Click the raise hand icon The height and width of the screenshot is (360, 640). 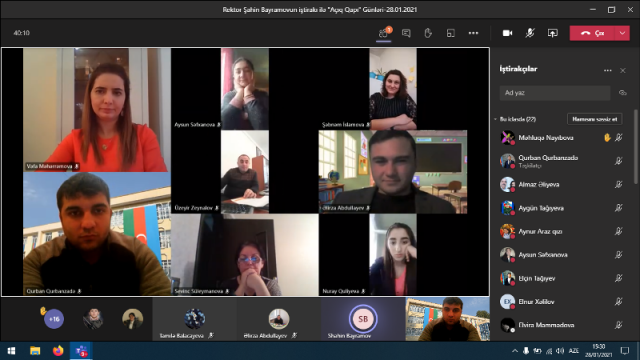(x=428, y=33)
